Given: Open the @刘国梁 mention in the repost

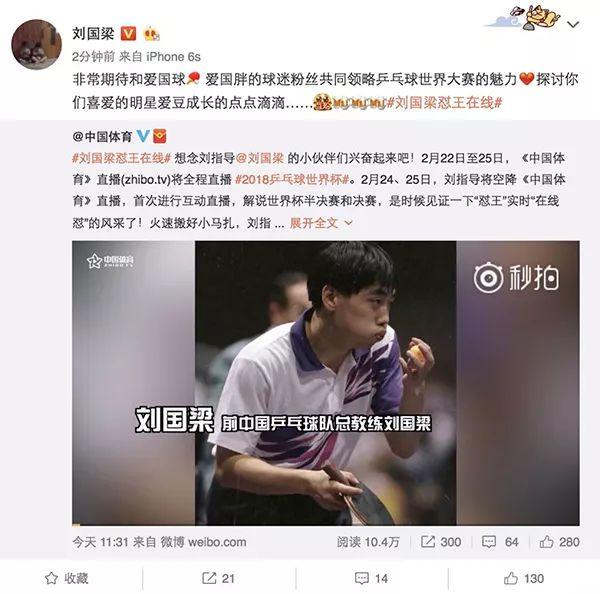Looking at the screenshot, I should 260,158.
